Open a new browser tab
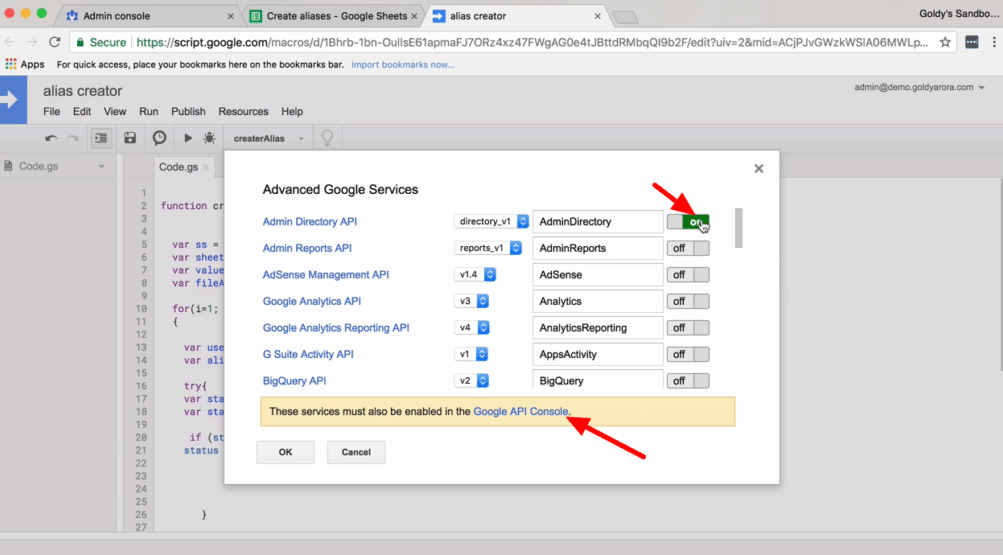Viewport: 1003px width, 555px height. click(x=625, y=17)
